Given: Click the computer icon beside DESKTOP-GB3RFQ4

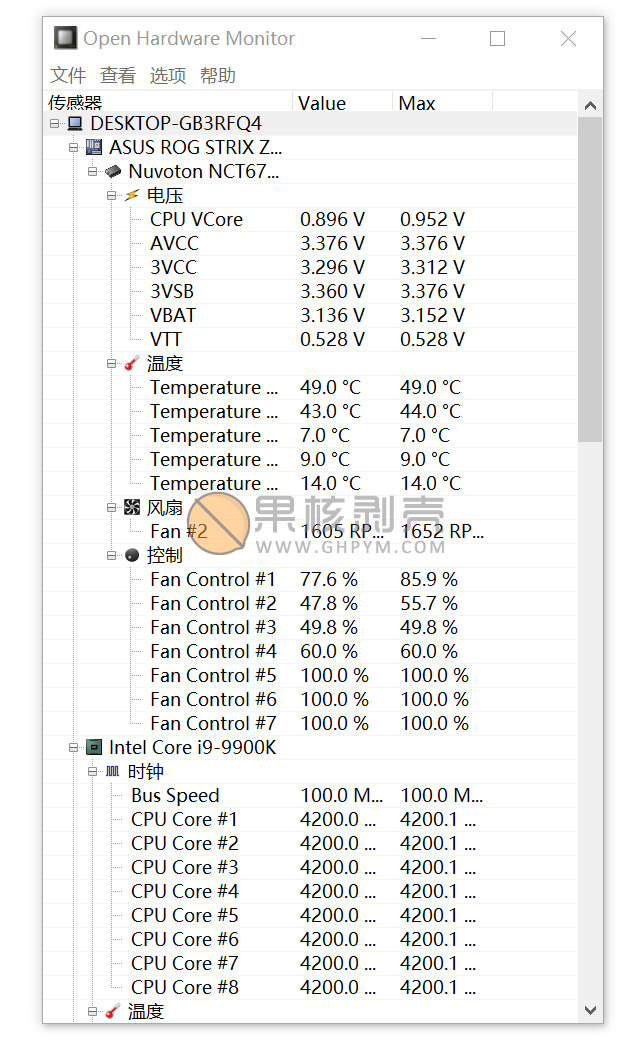Looking at the screenshot, I should tap(75, 123).
